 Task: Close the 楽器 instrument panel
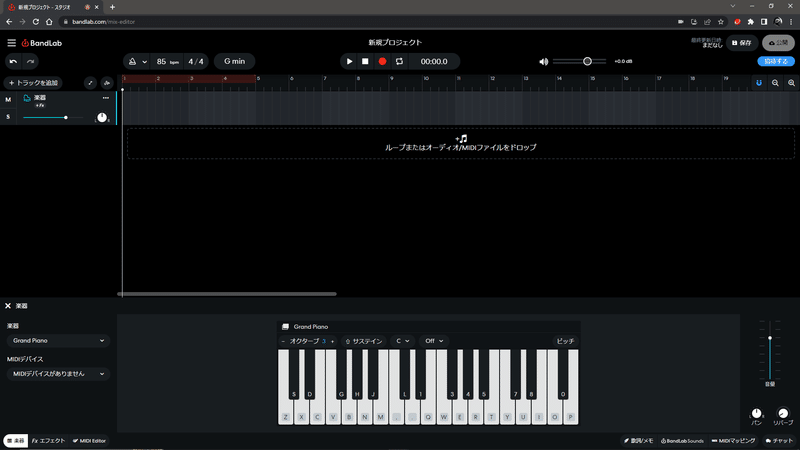(8, 306)
